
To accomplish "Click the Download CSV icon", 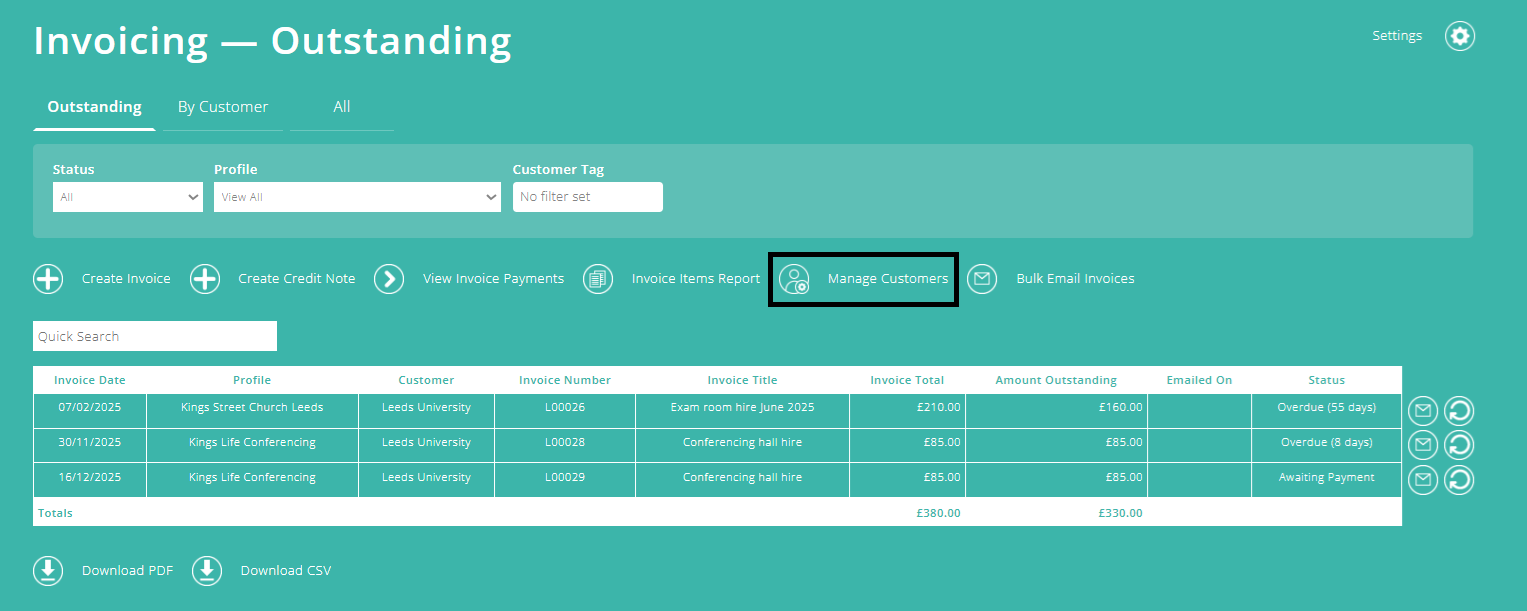I will [206, 570].
